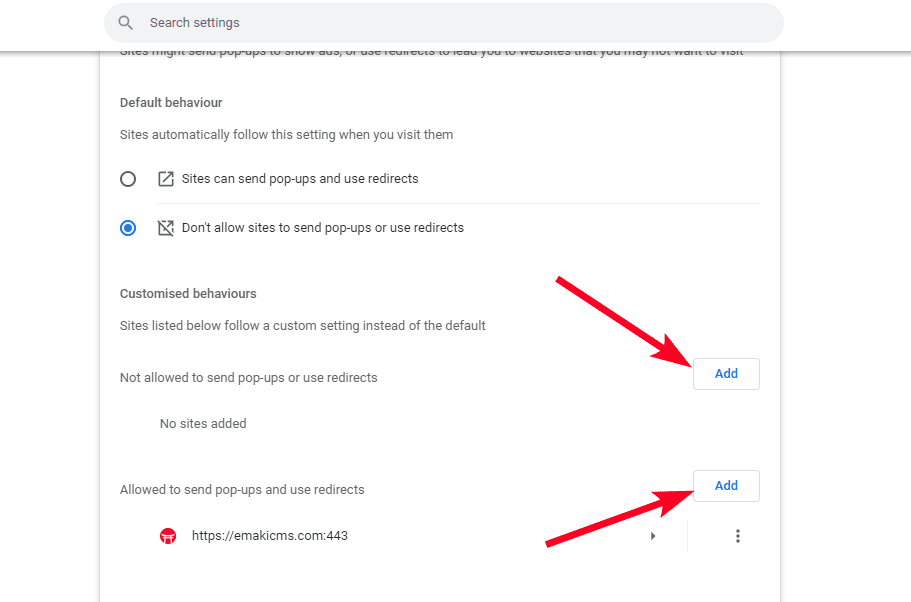
Task: Click 'Sites can send pop-ups and use redirects' label
Action: (300, 179)
